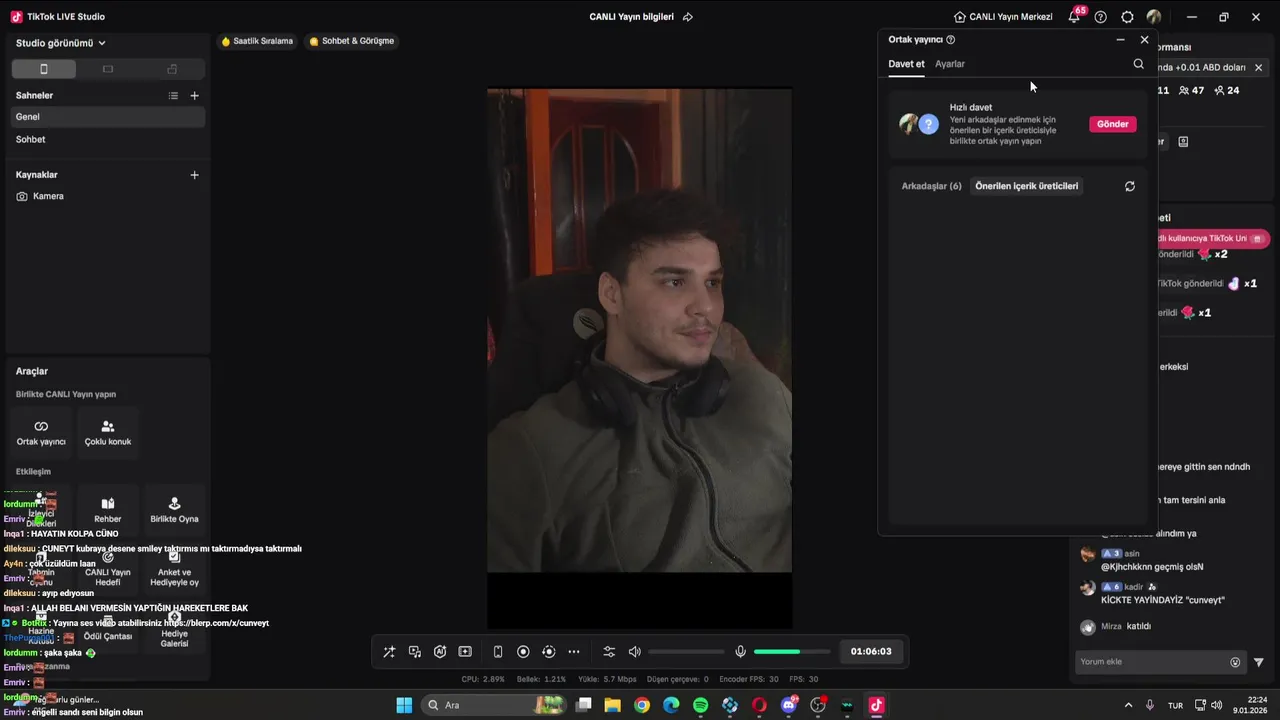The width and height of the screenshot is (1280, 720).
Task: Open CANLI Yayın bilgileri
Action: pos(631,17)
